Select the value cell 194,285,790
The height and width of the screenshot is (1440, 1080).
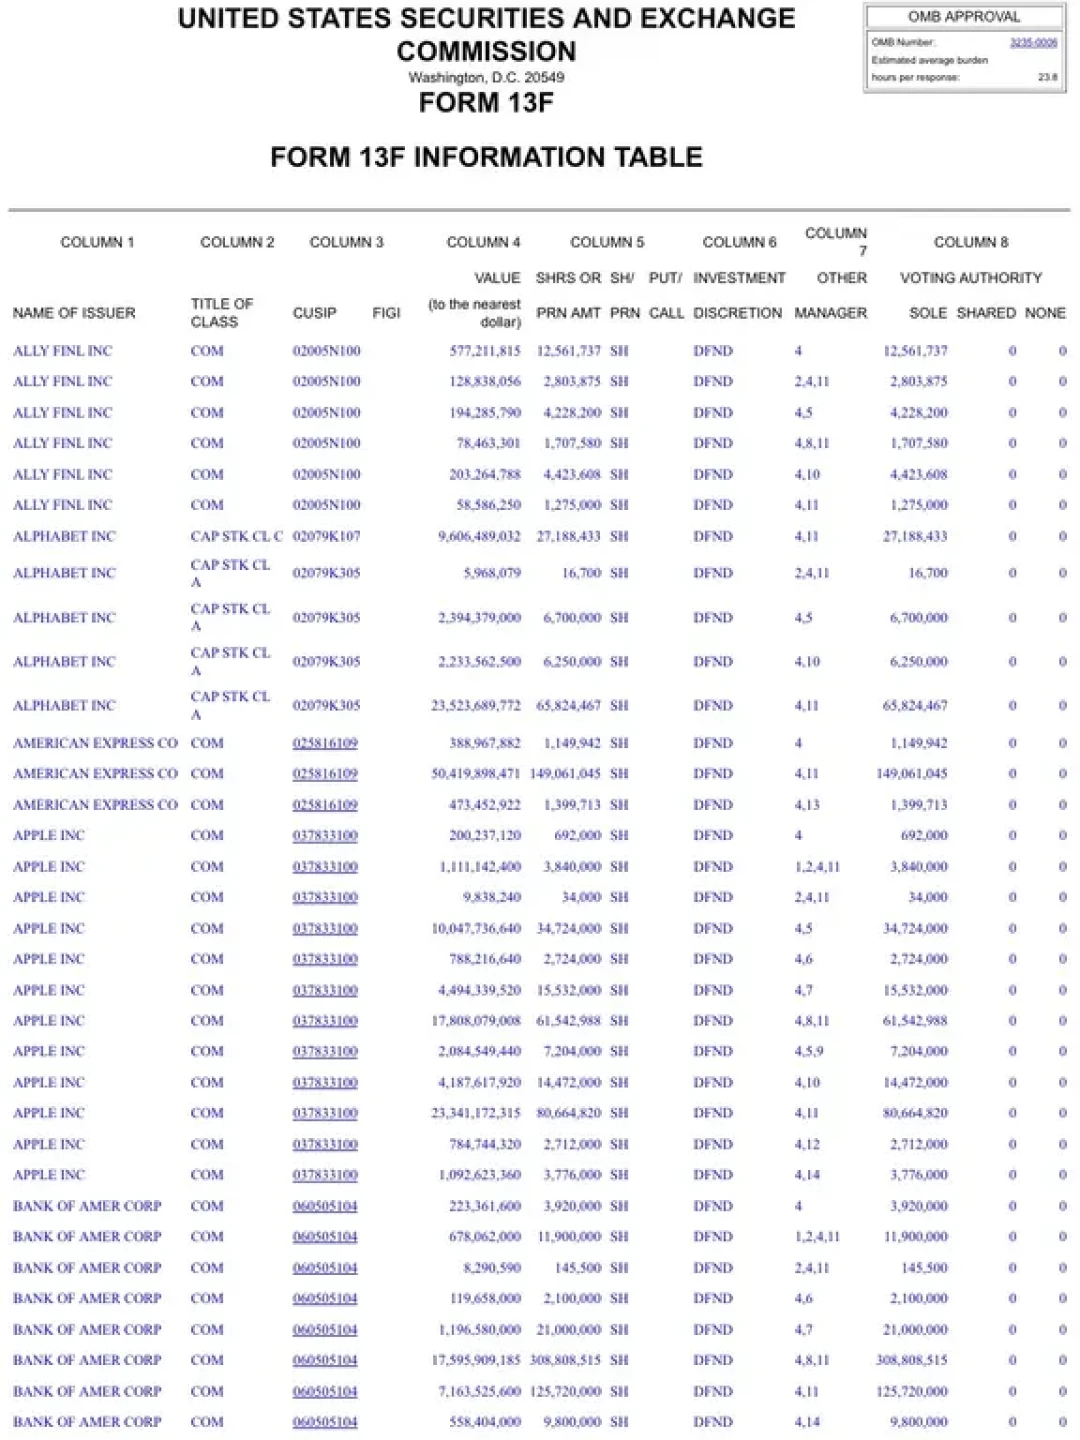(485, 413)
